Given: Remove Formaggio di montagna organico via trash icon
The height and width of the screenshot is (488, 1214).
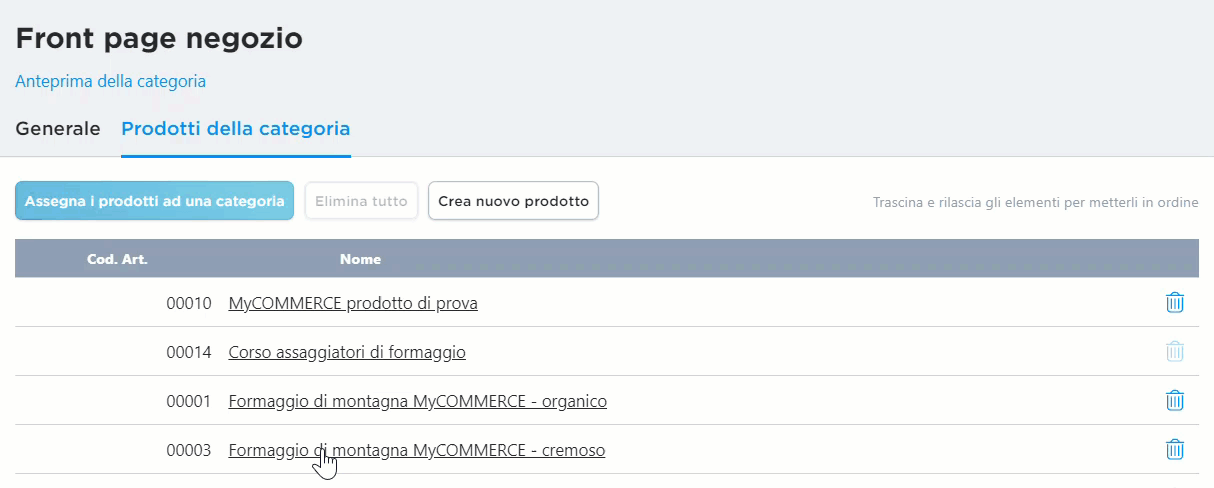Looking at the screenshot, I should (1175, 401).
